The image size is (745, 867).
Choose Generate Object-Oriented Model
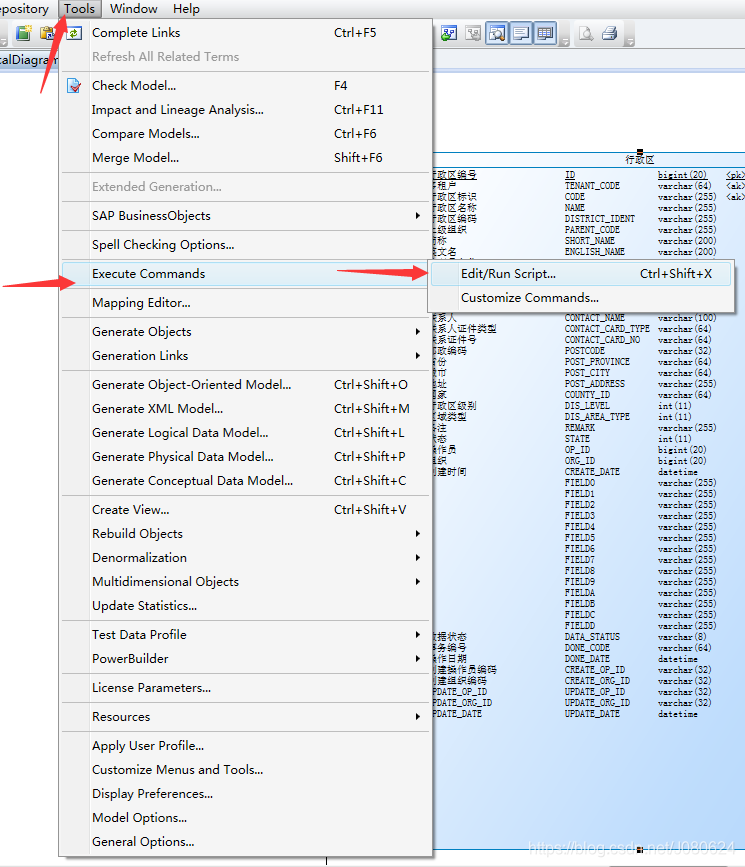[x=246, y=385]
